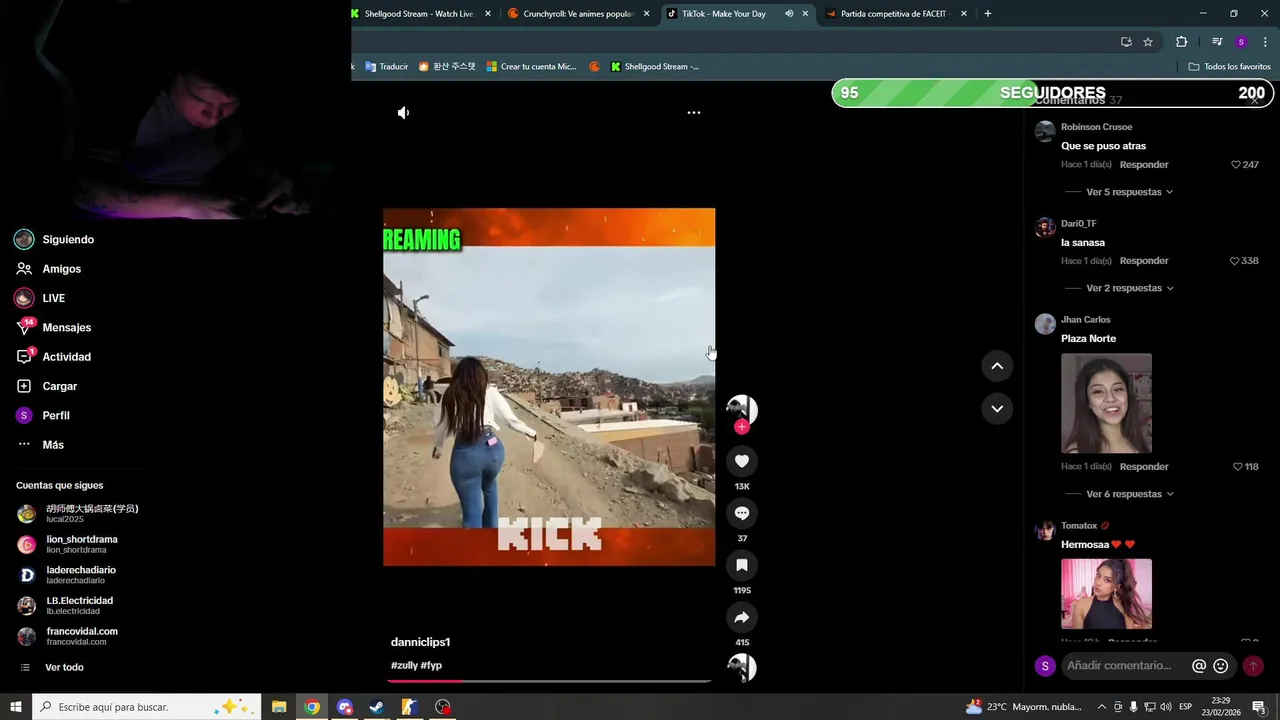Open new browser tab plus

(988, 14)
